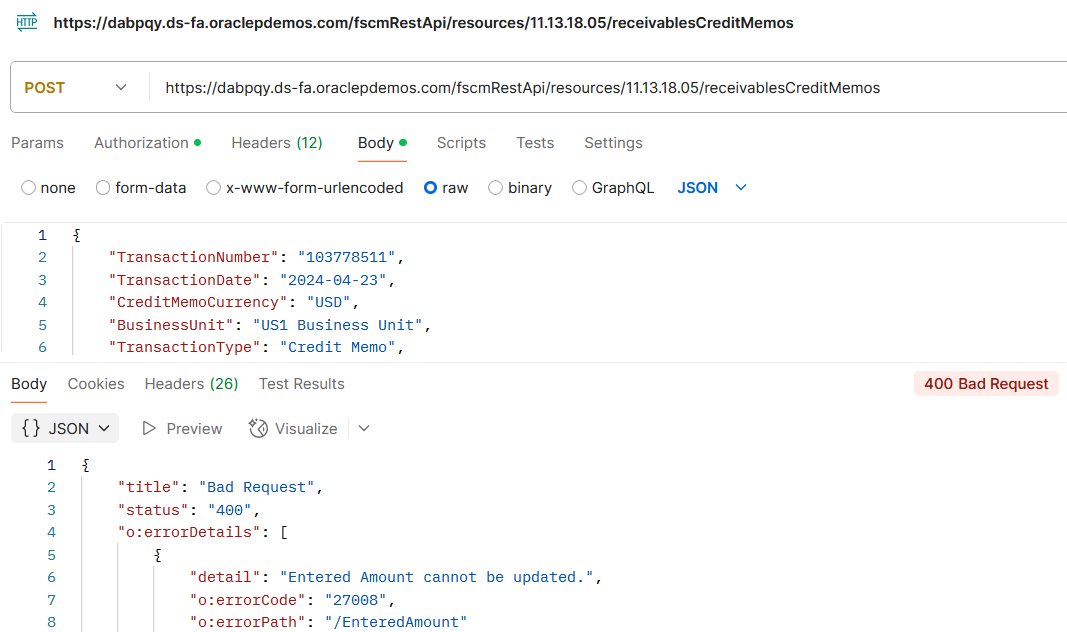
Task: Switch body type to form-data
Action: tap(102, 188)
